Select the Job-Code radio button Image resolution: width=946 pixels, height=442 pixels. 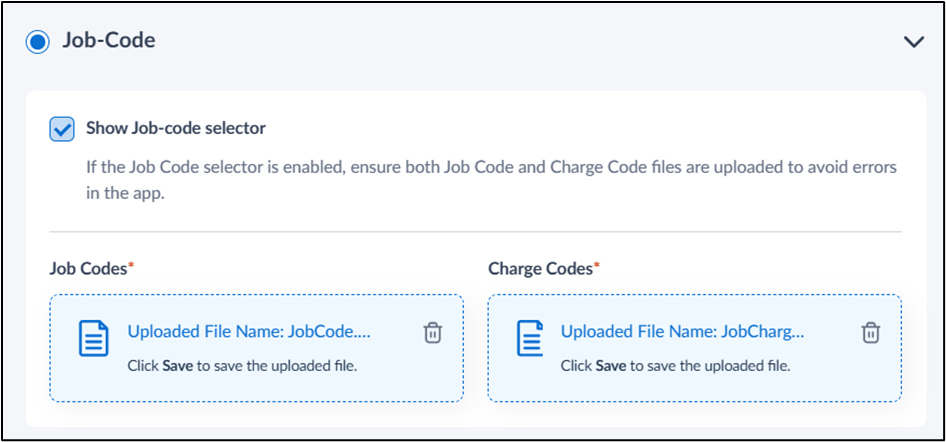point(38,42)
